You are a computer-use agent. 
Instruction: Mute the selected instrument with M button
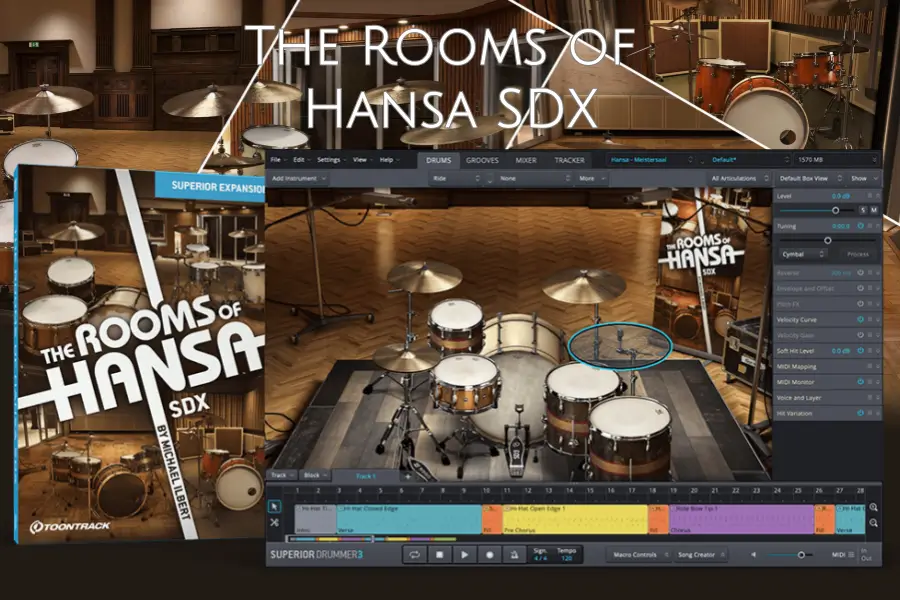pos(874,211)
